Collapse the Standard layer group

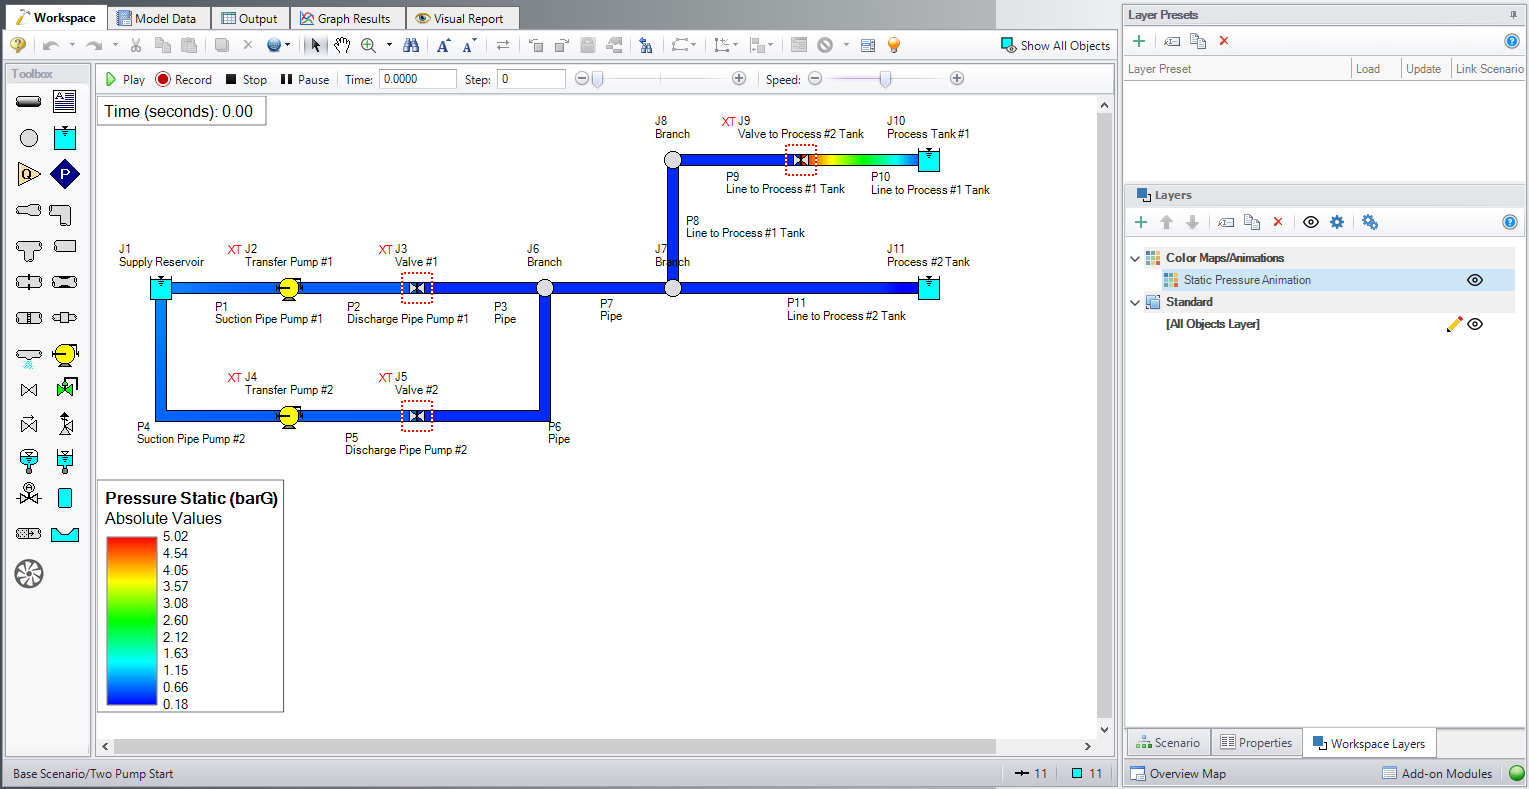pos(1134,302)
